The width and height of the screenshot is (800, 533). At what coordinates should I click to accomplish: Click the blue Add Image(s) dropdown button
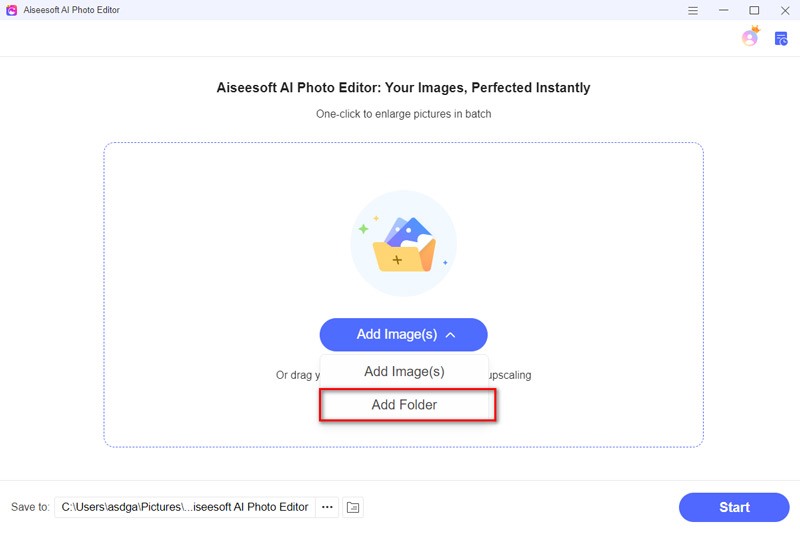404,335
